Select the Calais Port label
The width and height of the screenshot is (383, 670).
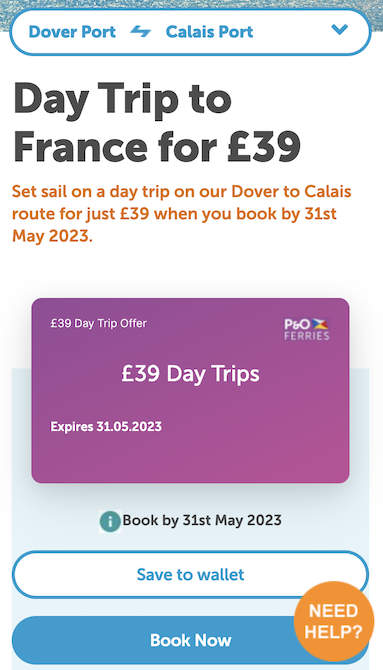pos(209,32)
